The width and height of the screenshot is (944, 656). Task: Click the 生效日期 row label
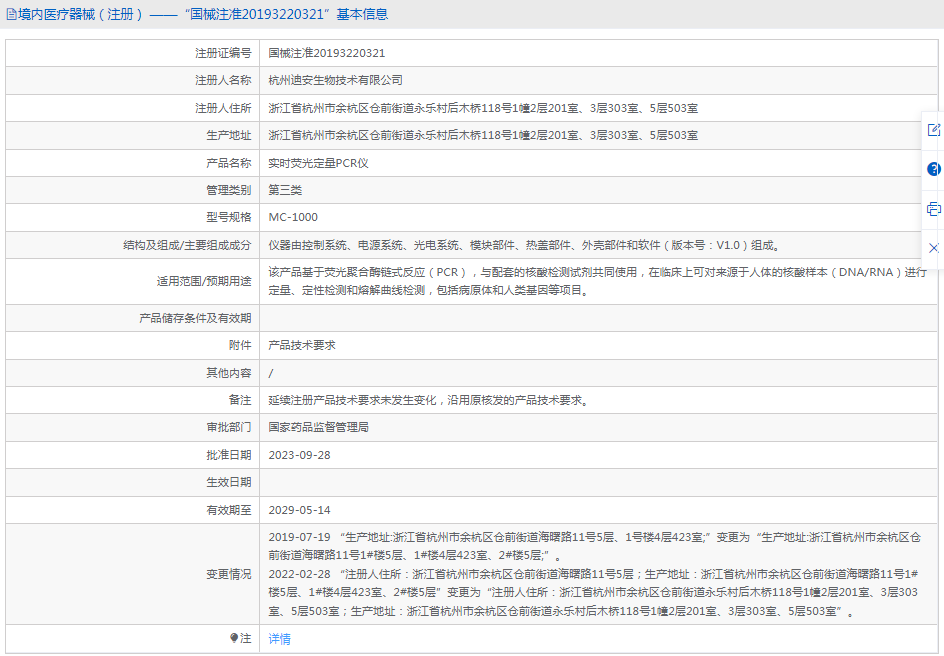[229, 482]
